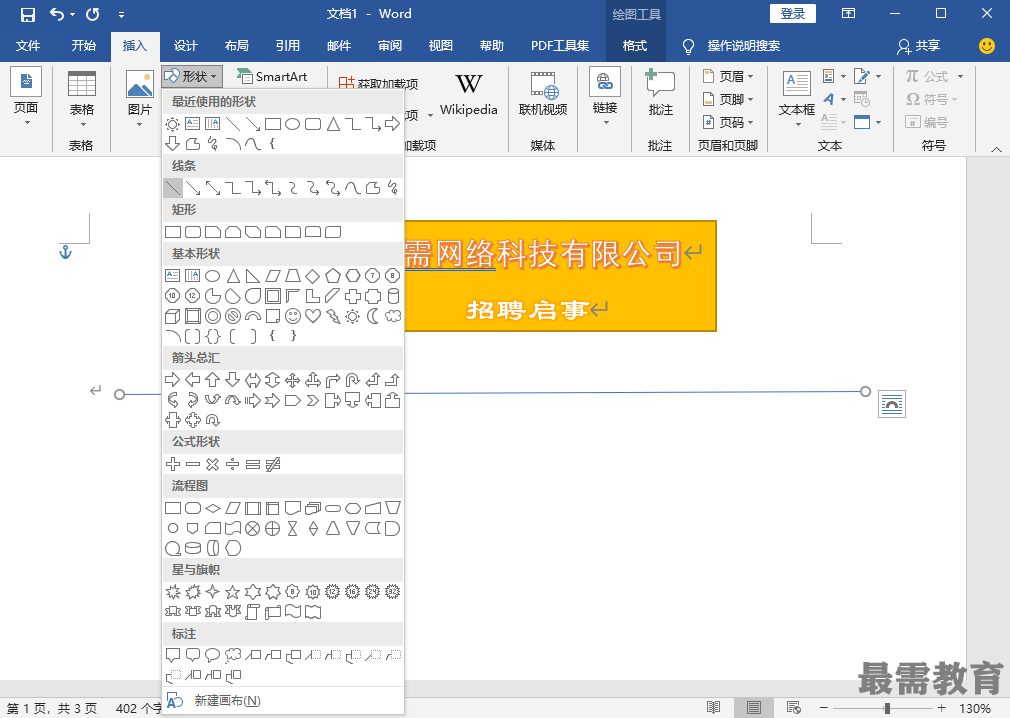
Task: Open the 格式 drawing format tab
Action: point(634,46)
